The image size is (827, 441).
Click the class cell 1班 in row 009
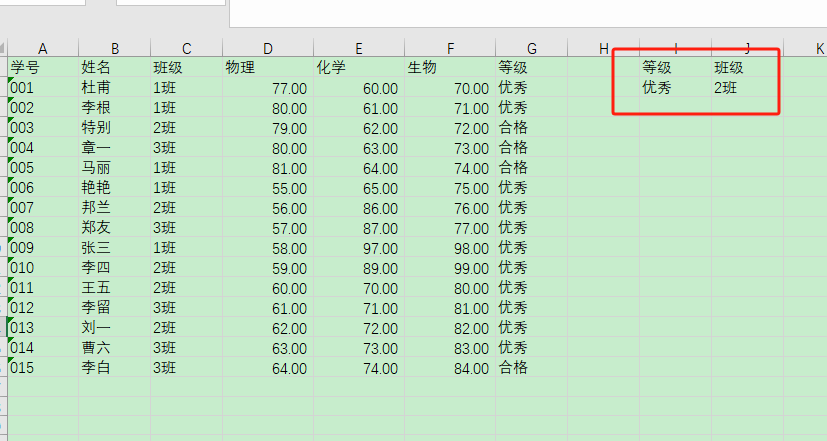pyautogui.click(x=186, y=247)
